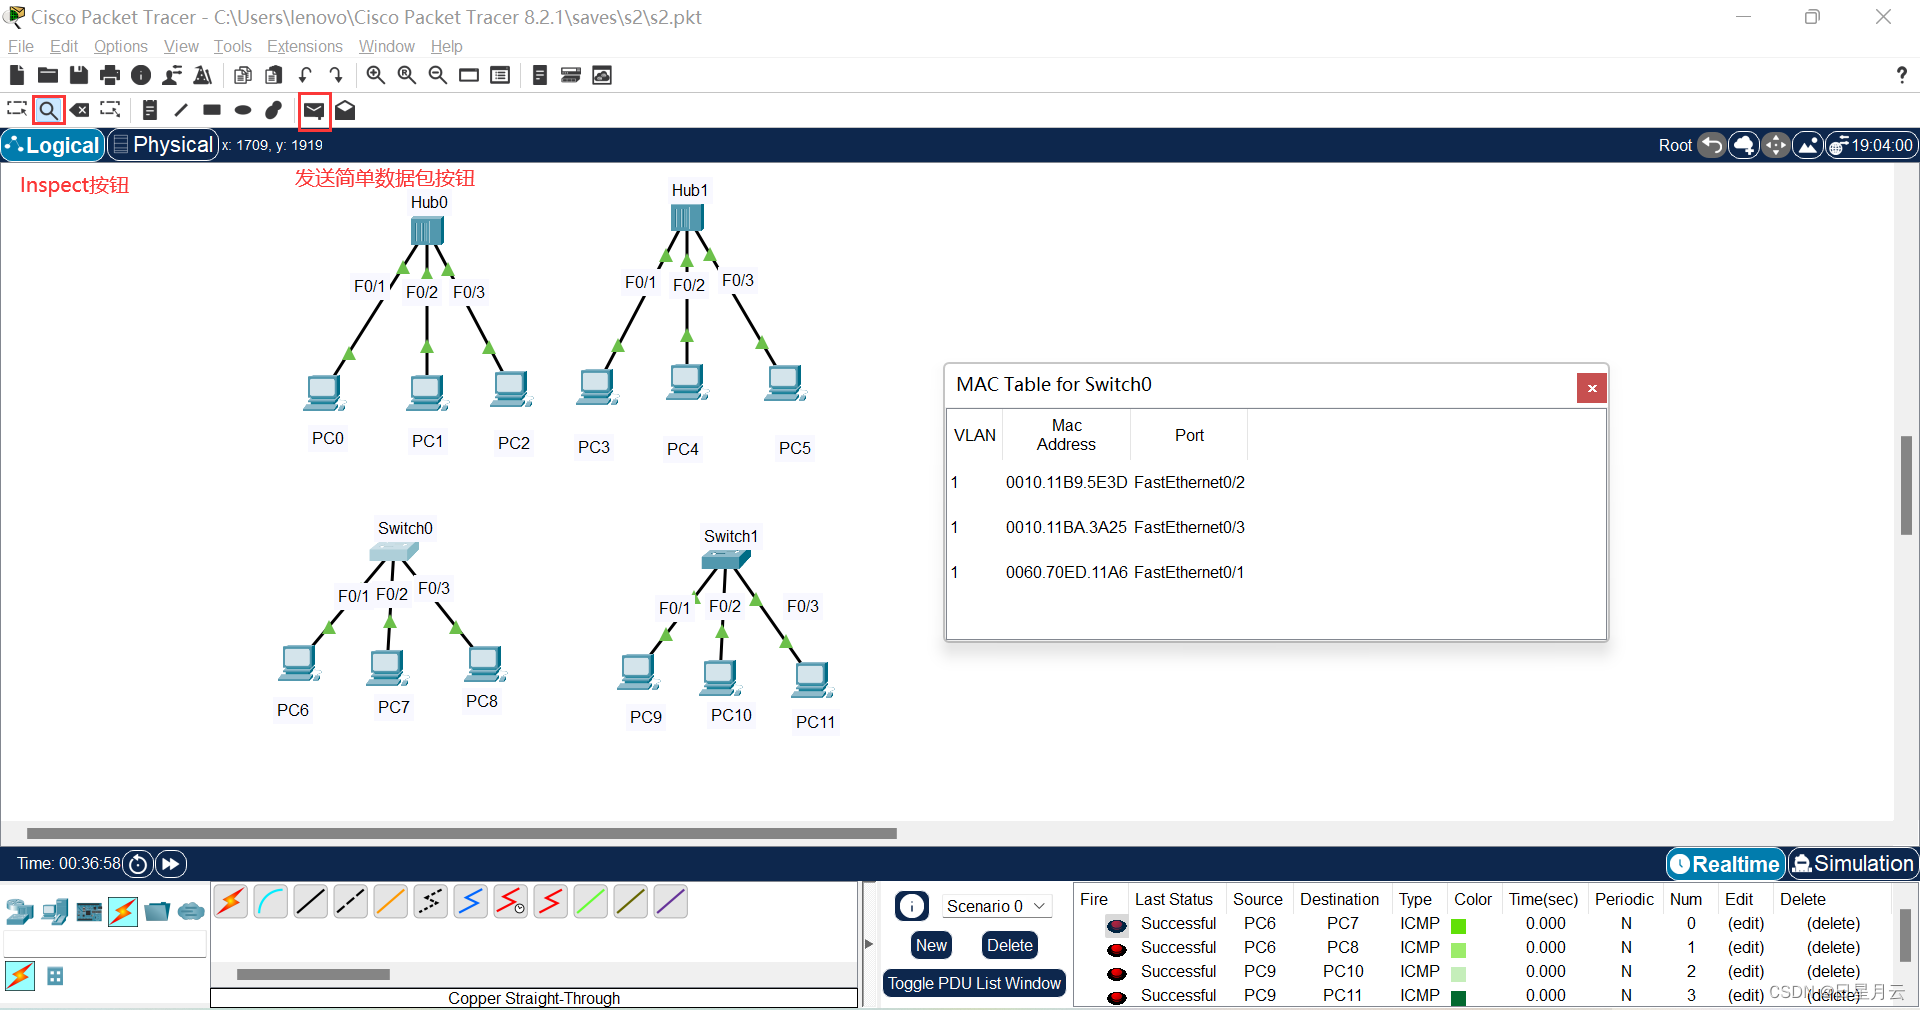Open the File menu

[x=20, y=46]
